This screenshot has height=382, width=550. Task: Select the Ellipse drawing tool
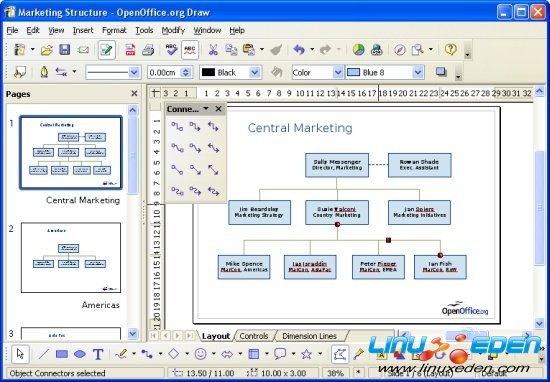tap(80, 354)
